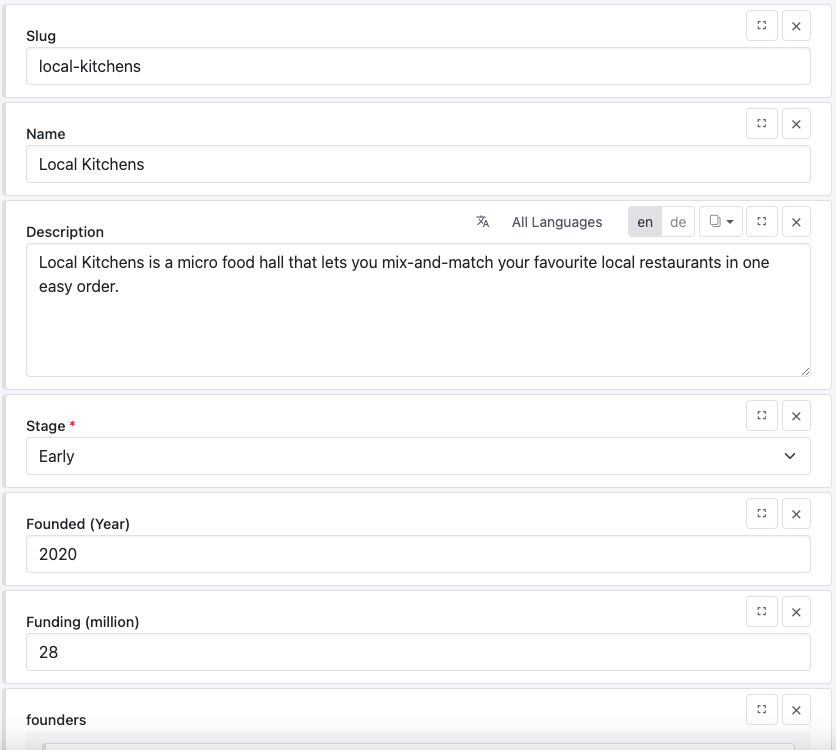836x750 pixels.
Task: Expand the Stage field to fullscreen
Action: 761,416
